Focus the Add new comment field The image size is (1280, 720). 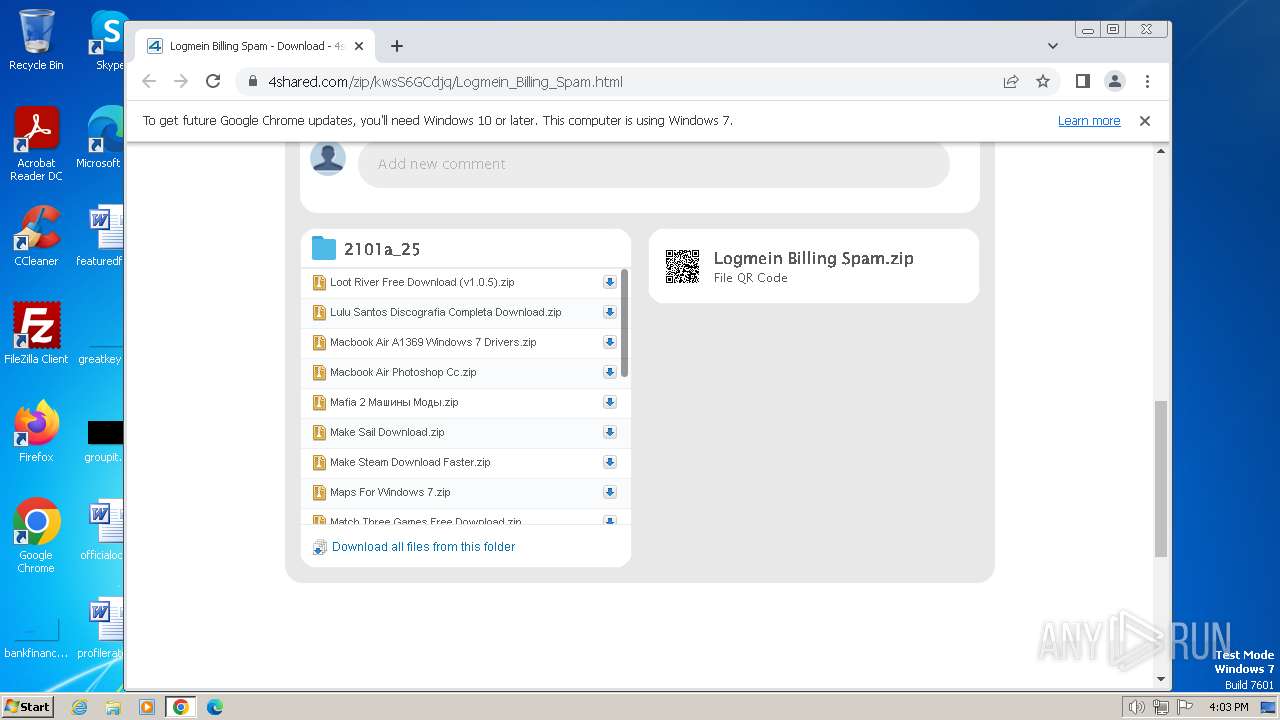click(x=653, y=164)
